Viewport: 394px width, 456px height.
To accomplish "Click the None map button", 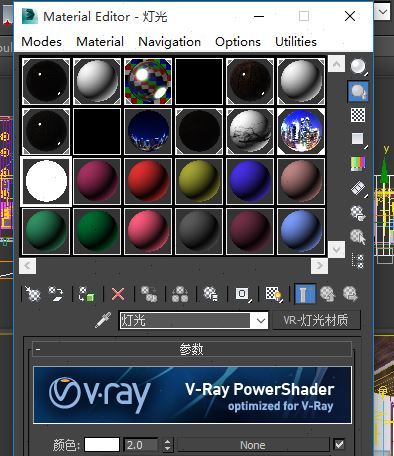I will click(x=253, y=445).
